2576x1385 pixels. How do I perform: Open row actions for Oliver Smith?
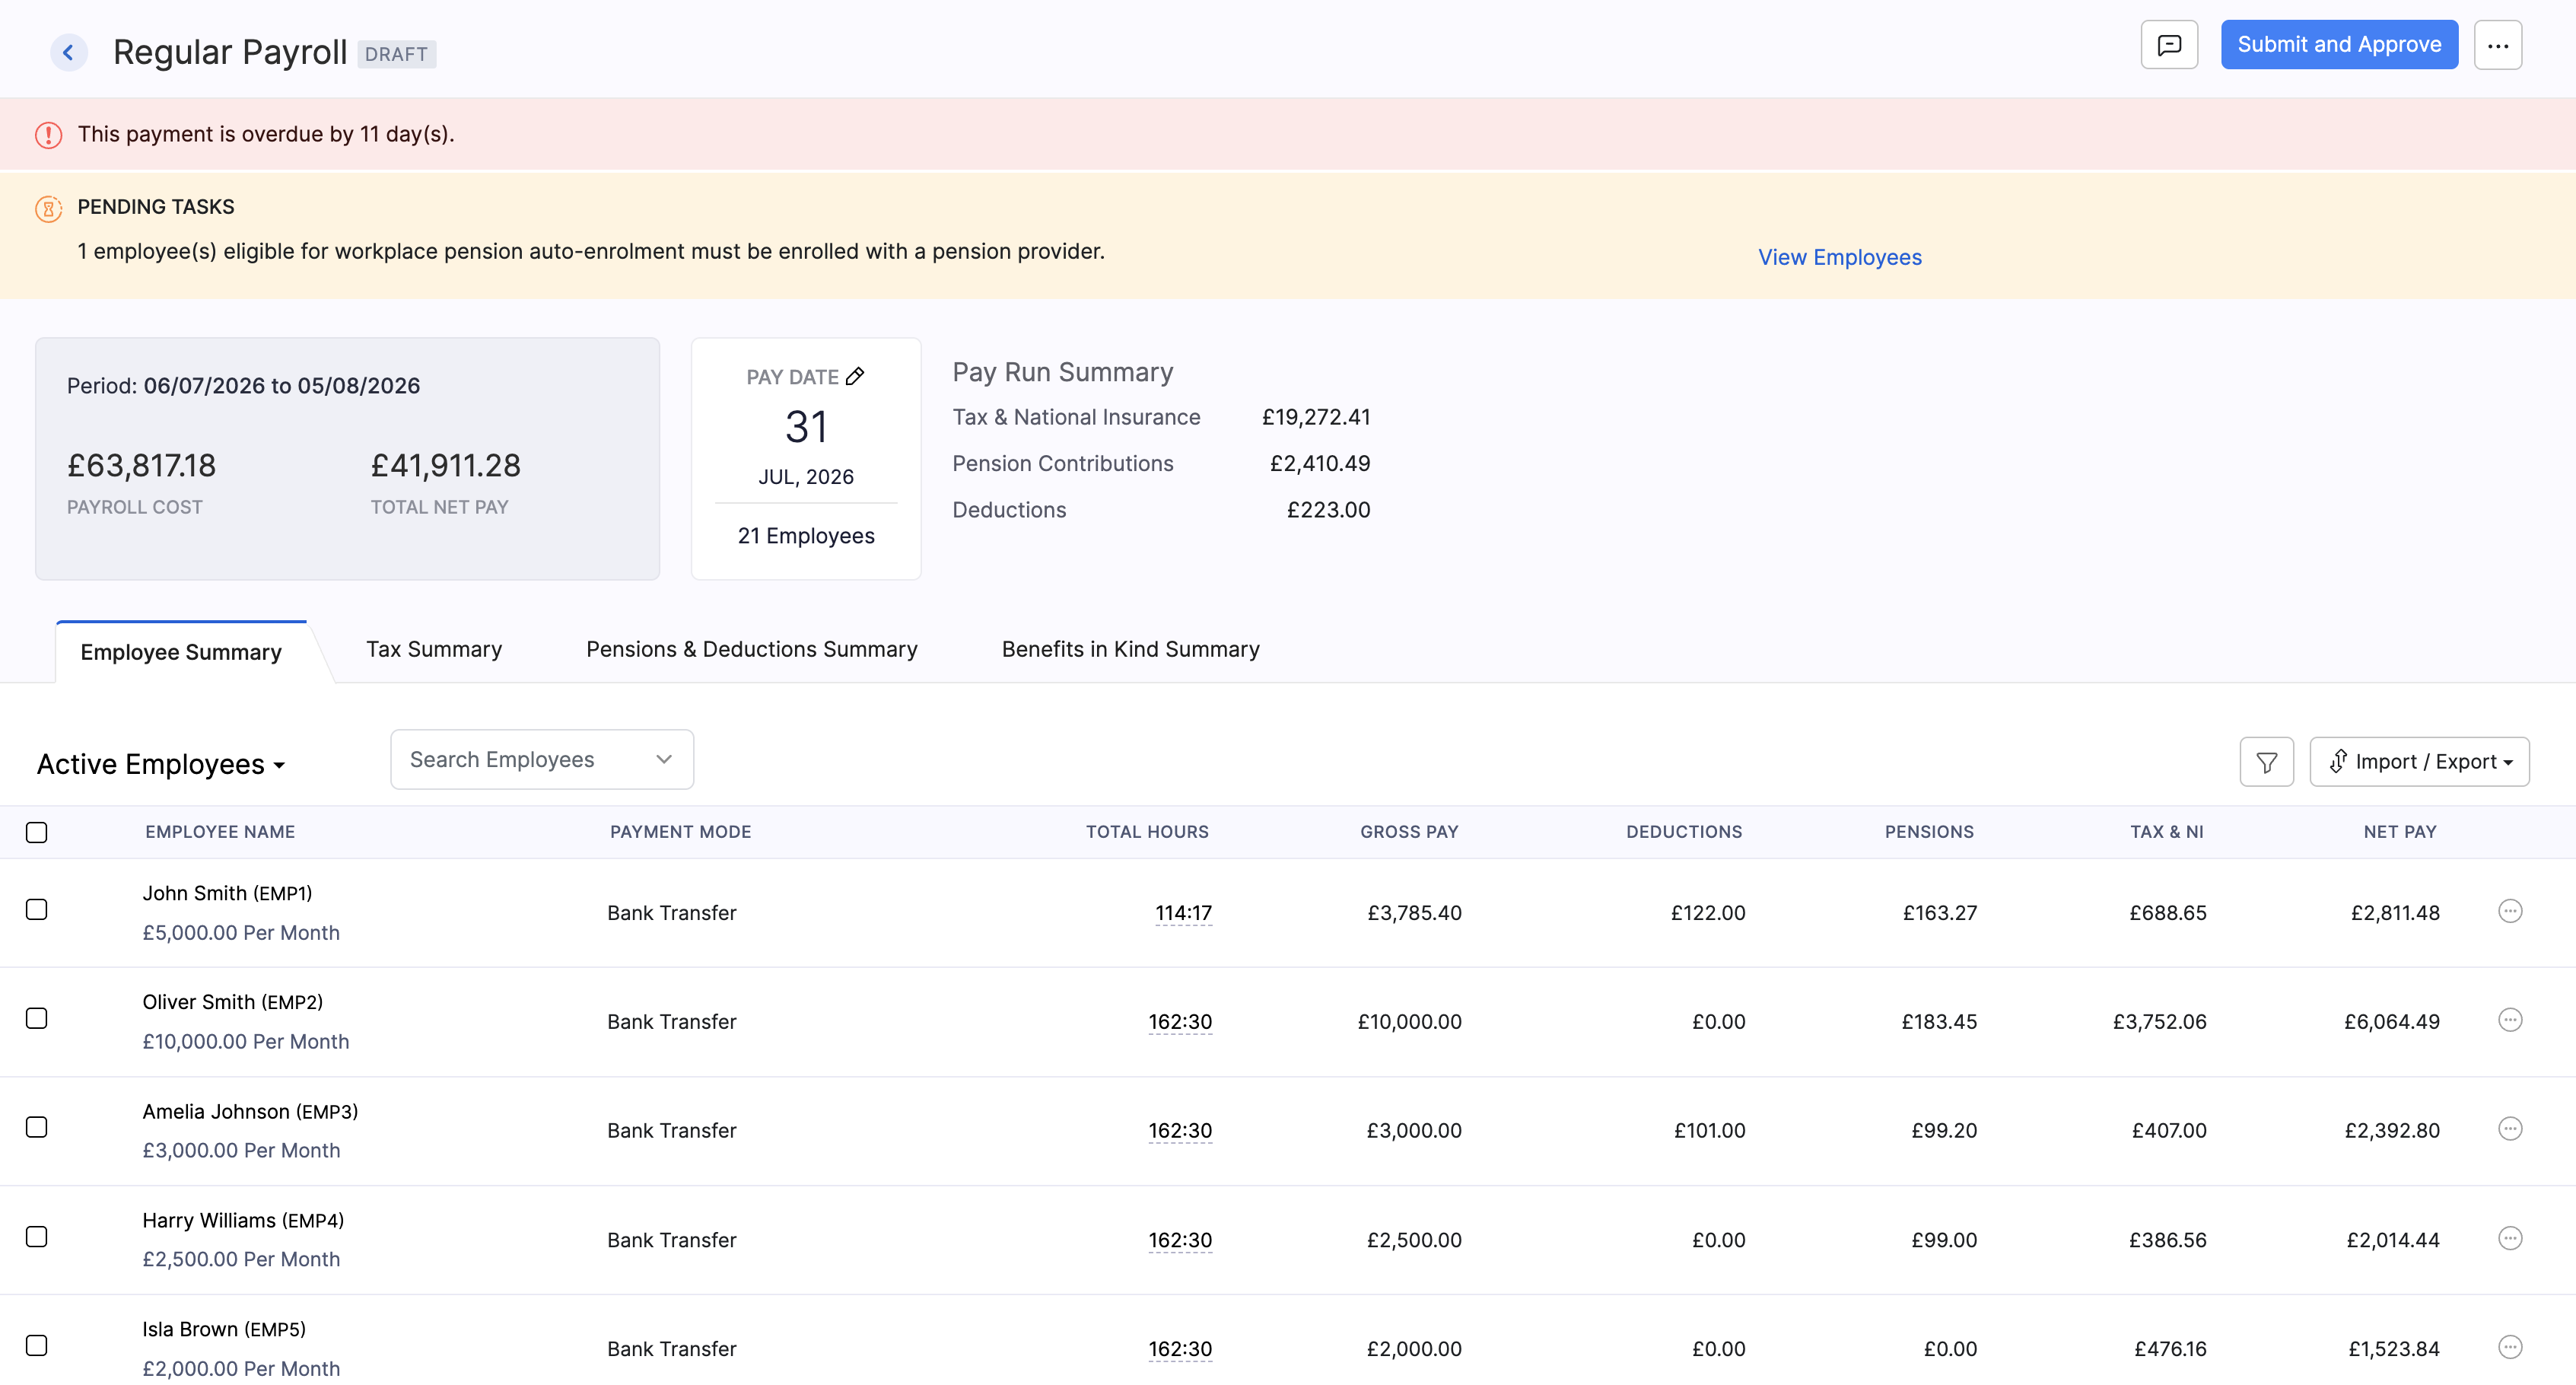tap(2510, 1020)
